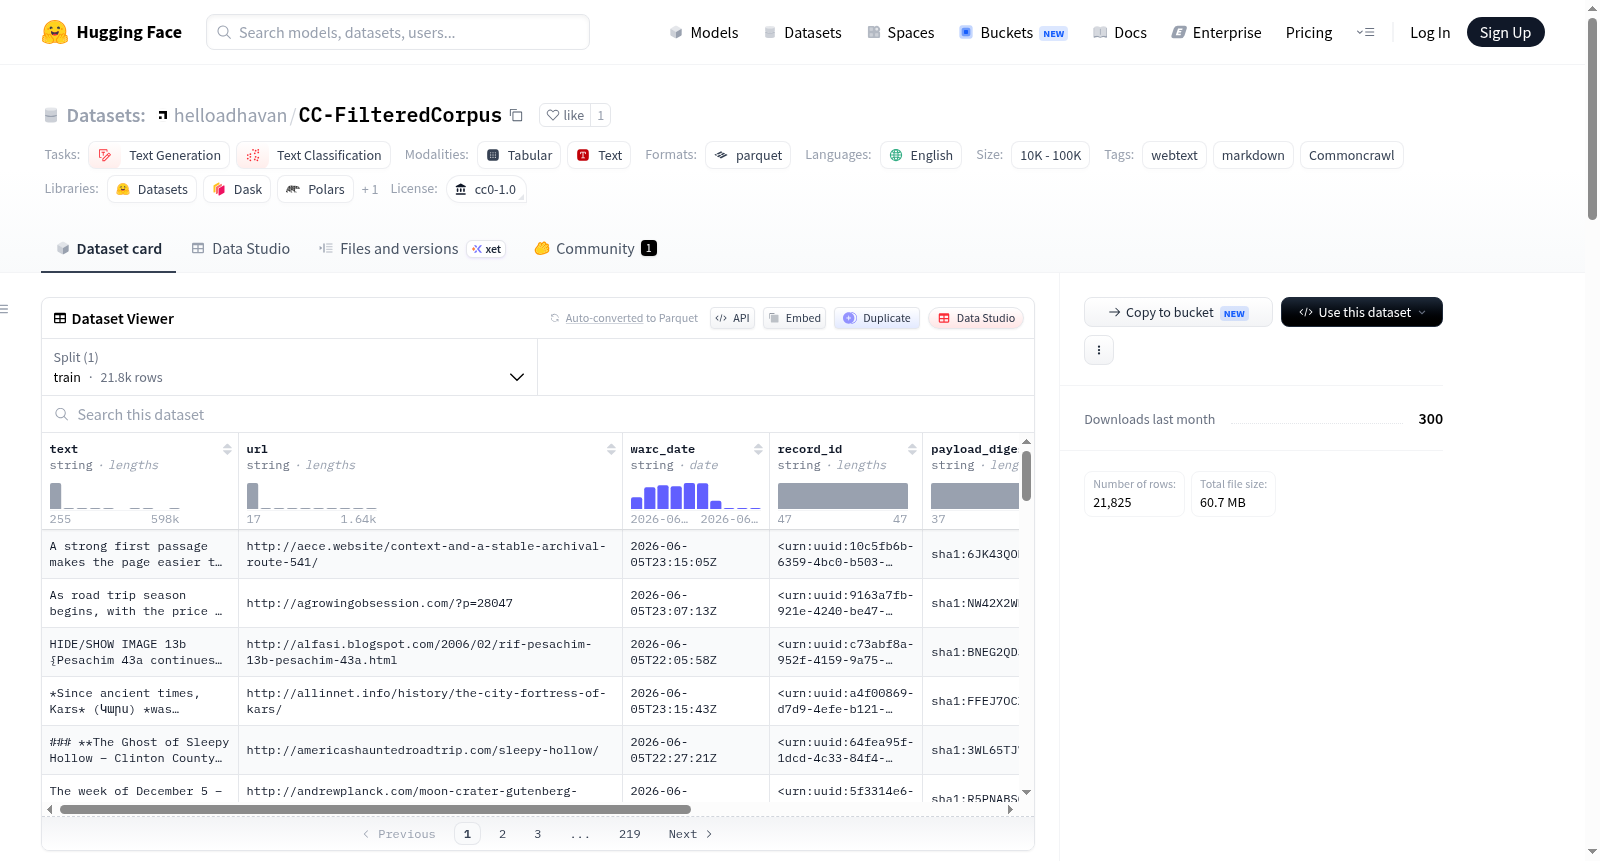The image size is (1600, 861).
Task: Switch to the Data Studio tab
Action: click(x=241, y=249)
